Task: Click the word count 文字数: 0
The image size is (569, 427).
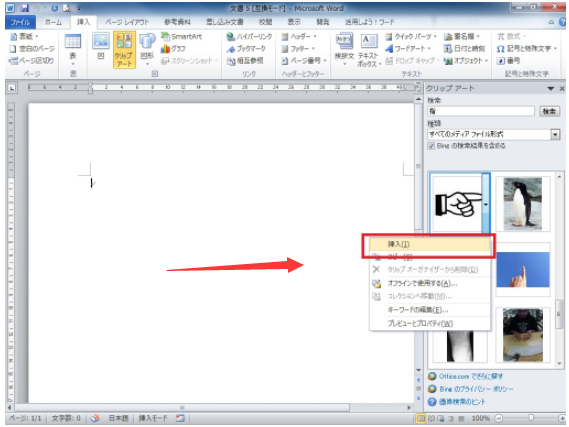Action: pyautogui.click(x=66, y=418)
